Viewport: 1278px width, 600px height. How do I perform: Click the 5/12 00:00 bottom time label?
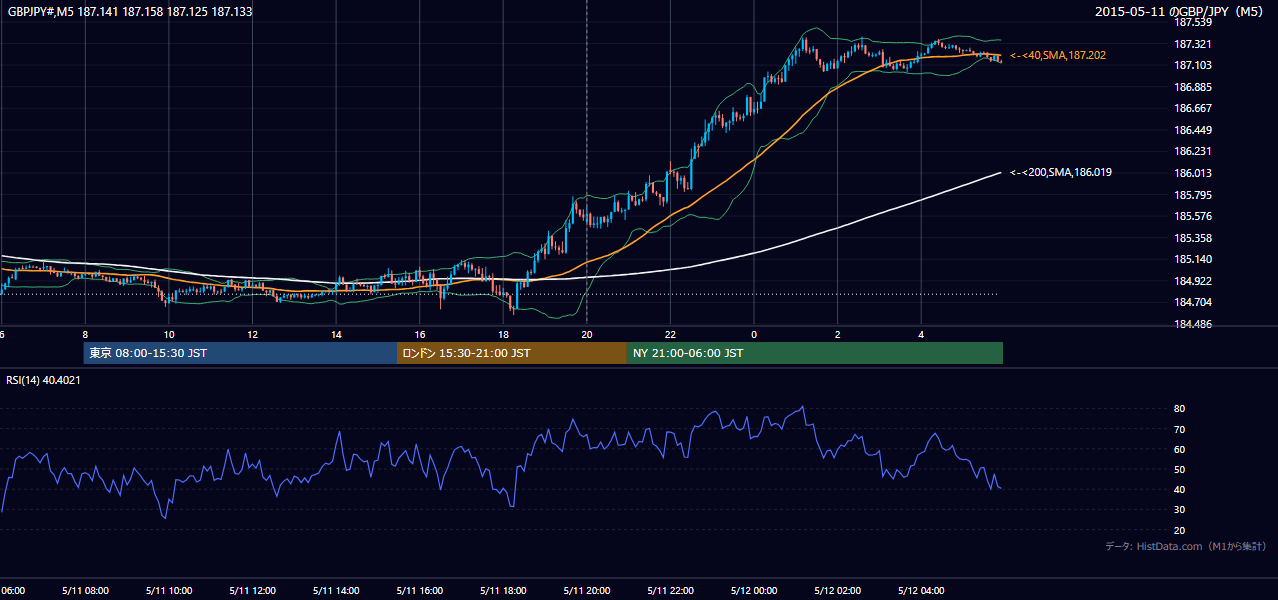754,591
